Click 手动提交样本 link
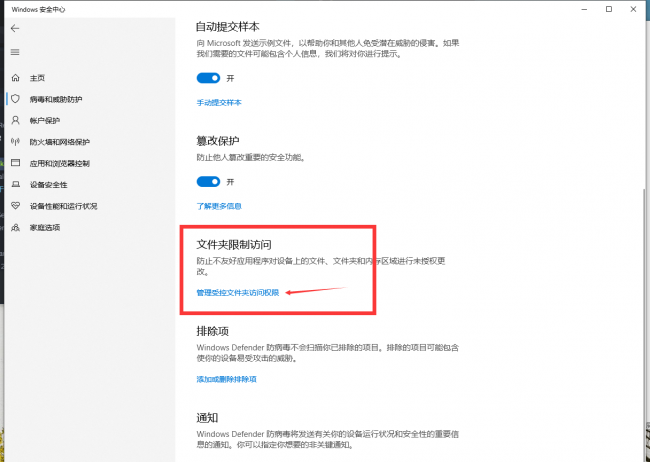Viewport: 650px width, 462px height. pos(219,102)
